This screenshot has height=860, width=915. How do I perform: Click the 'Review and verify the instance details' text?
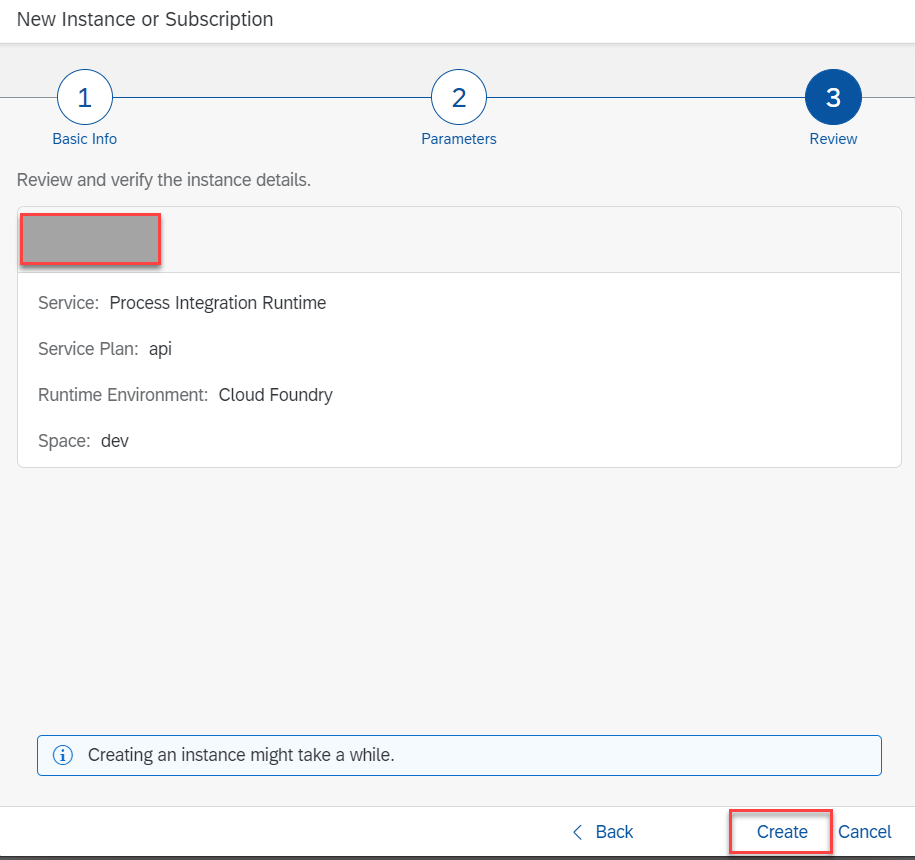(x=164, y=181)
